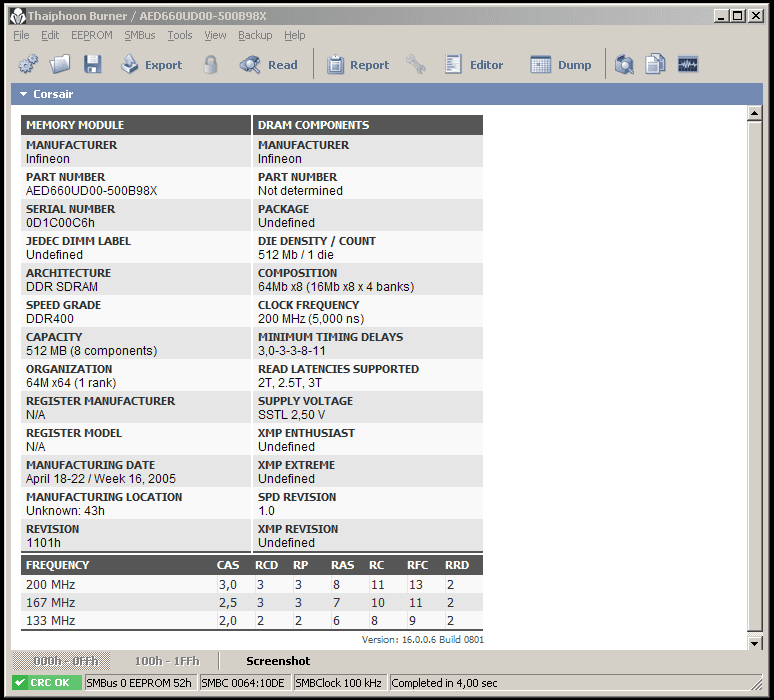Switch to the 100h - 1FFh tab

point(167,661)
